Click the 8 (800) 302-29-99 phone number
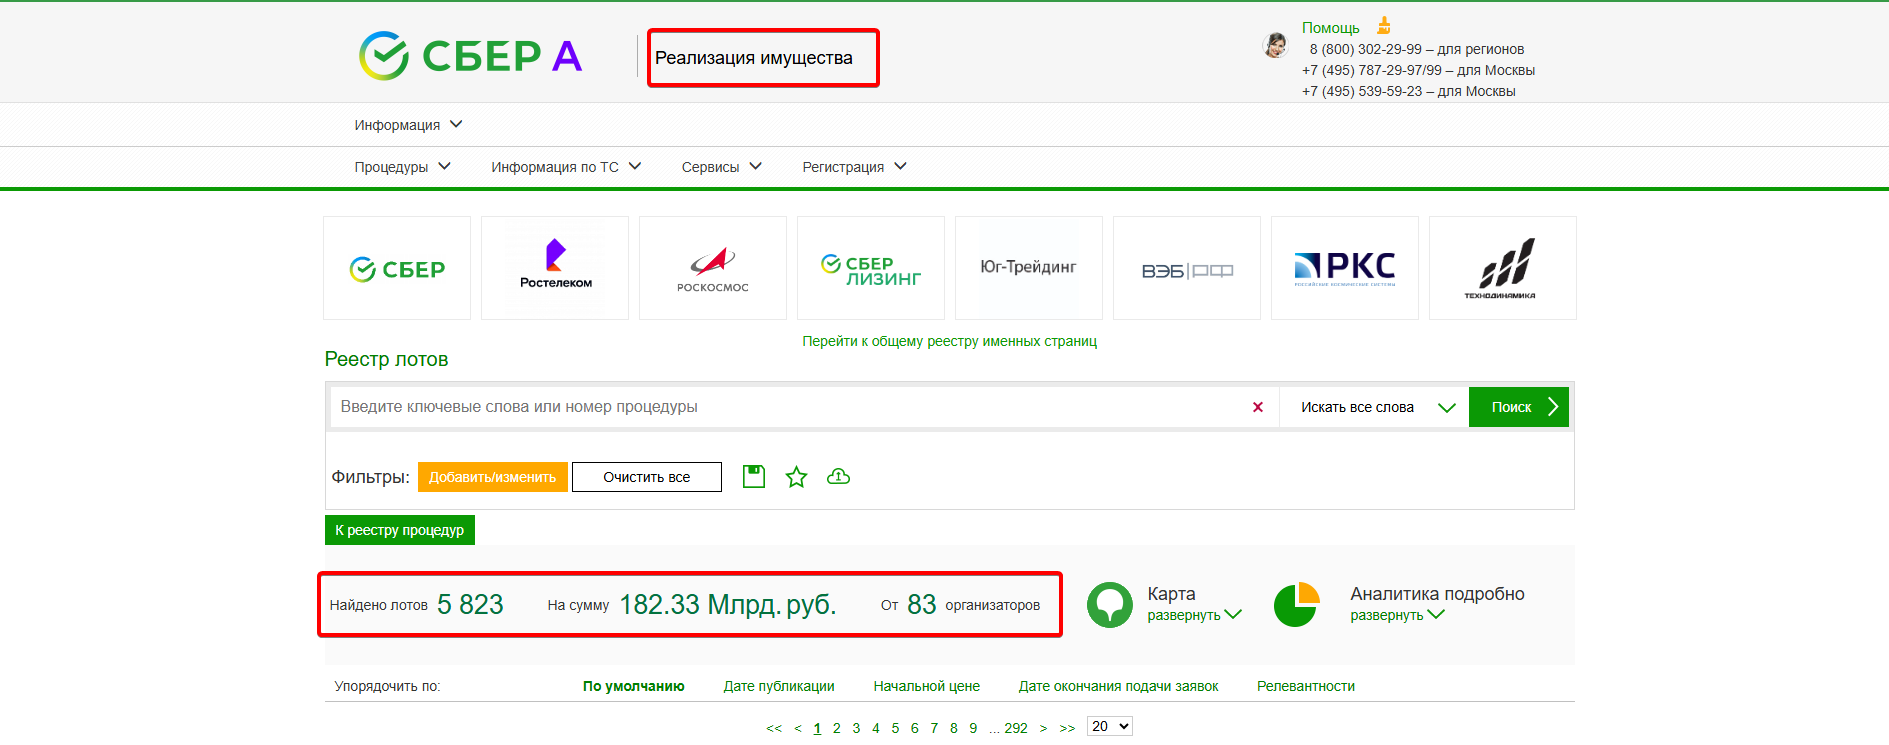The height and width of the screenshot is (745, 1889). coord(1365,49)
